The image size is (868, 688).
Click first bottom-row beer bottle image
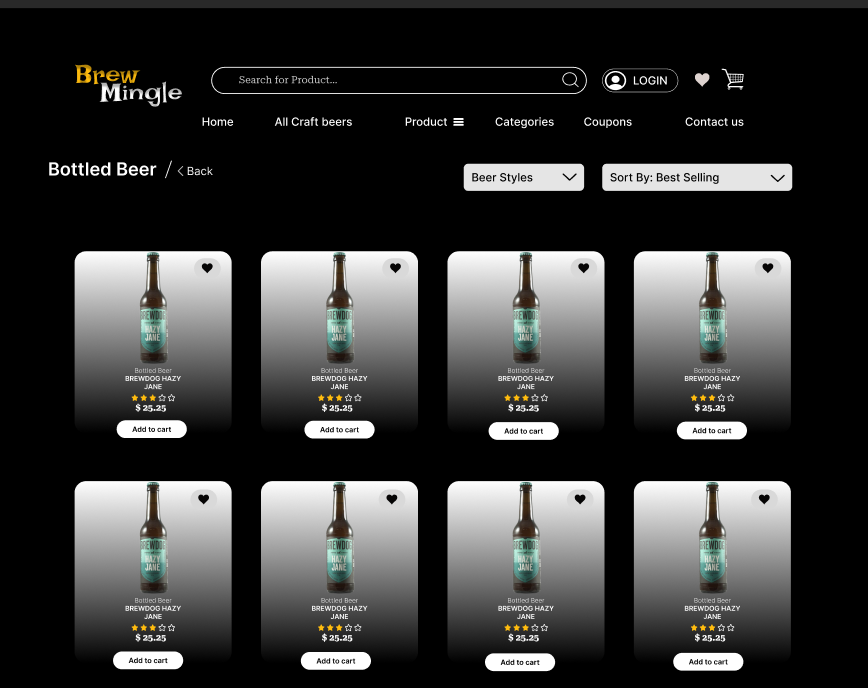[x=153, y=537]
